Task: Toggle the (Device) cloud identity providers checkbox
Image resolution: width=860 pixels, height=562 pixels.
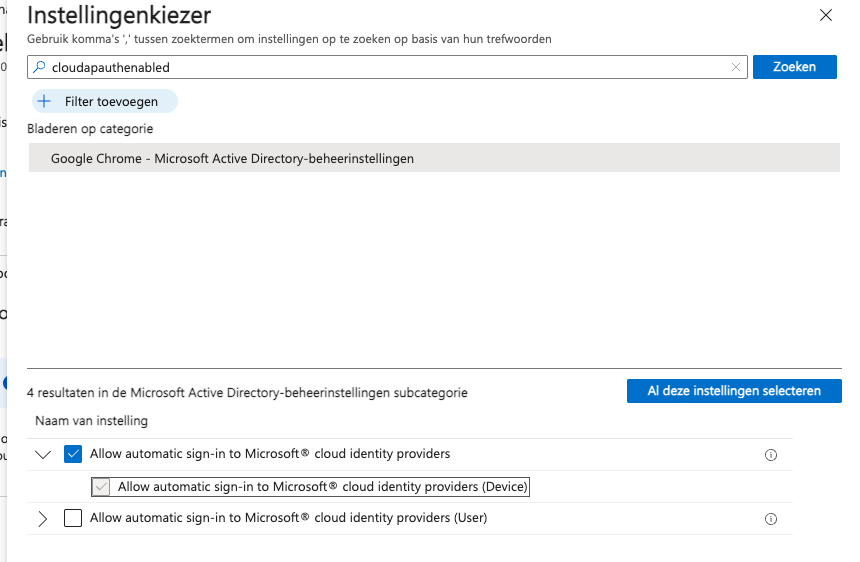Action: pyautogui.click(x=101, y=487)
